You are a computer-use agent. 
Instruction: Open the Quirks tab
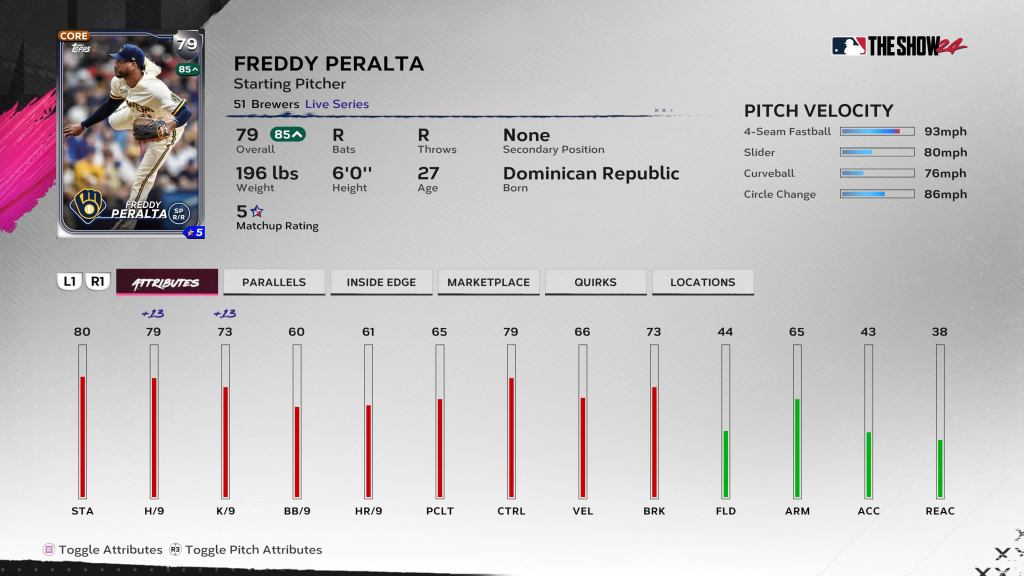(595, 282)
